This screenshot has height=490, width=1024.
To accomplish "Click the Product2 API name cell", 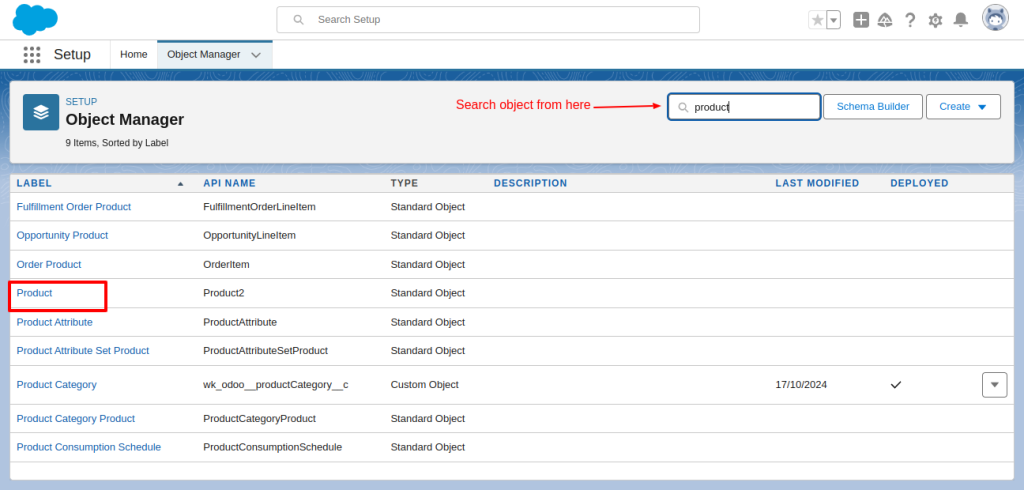I will click(x=224, y=293).
